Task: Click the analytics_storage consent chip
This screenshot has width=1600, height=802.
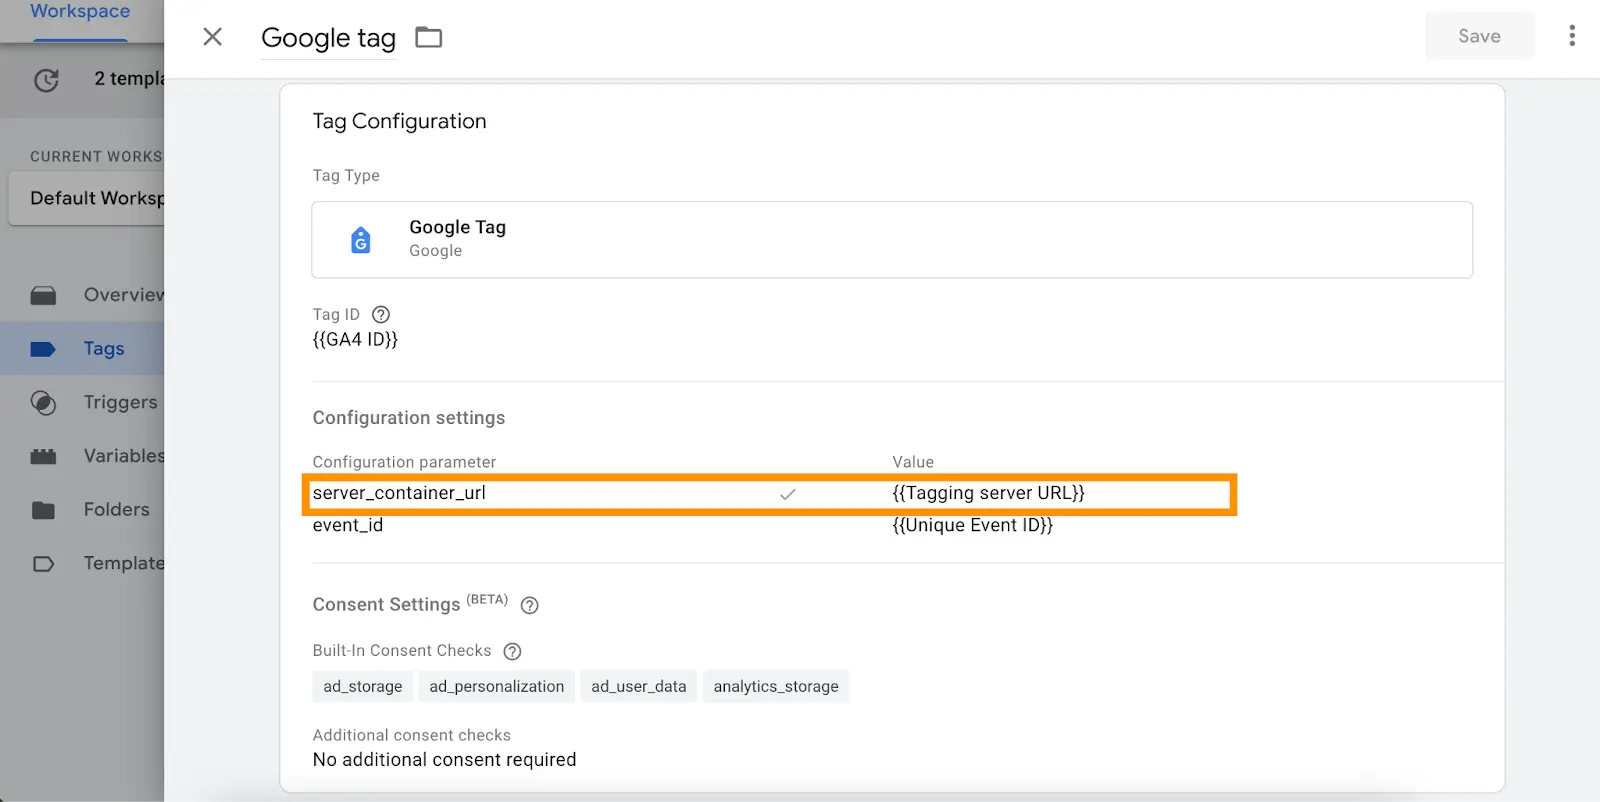Action: 776,687
